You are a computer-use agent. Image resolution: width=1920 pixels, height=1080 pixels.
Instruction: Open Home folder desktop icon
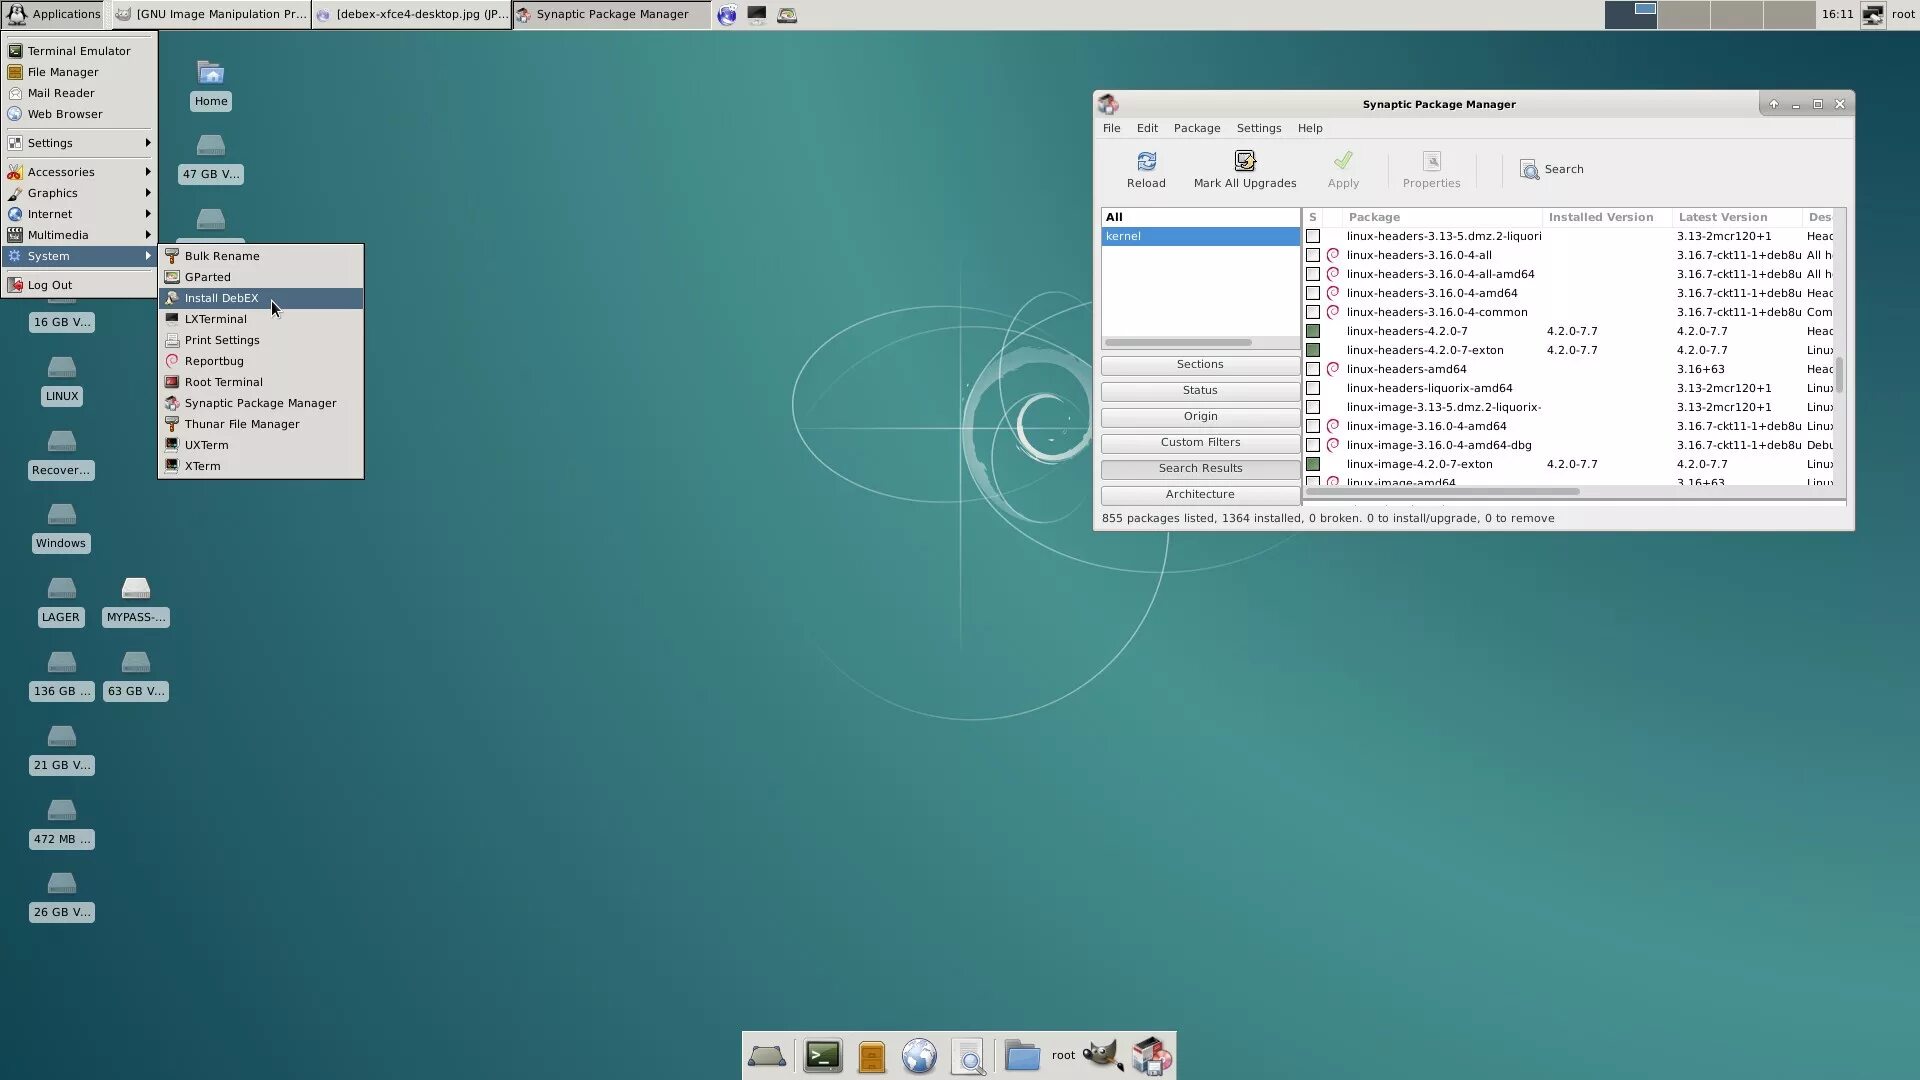(210, 74)
